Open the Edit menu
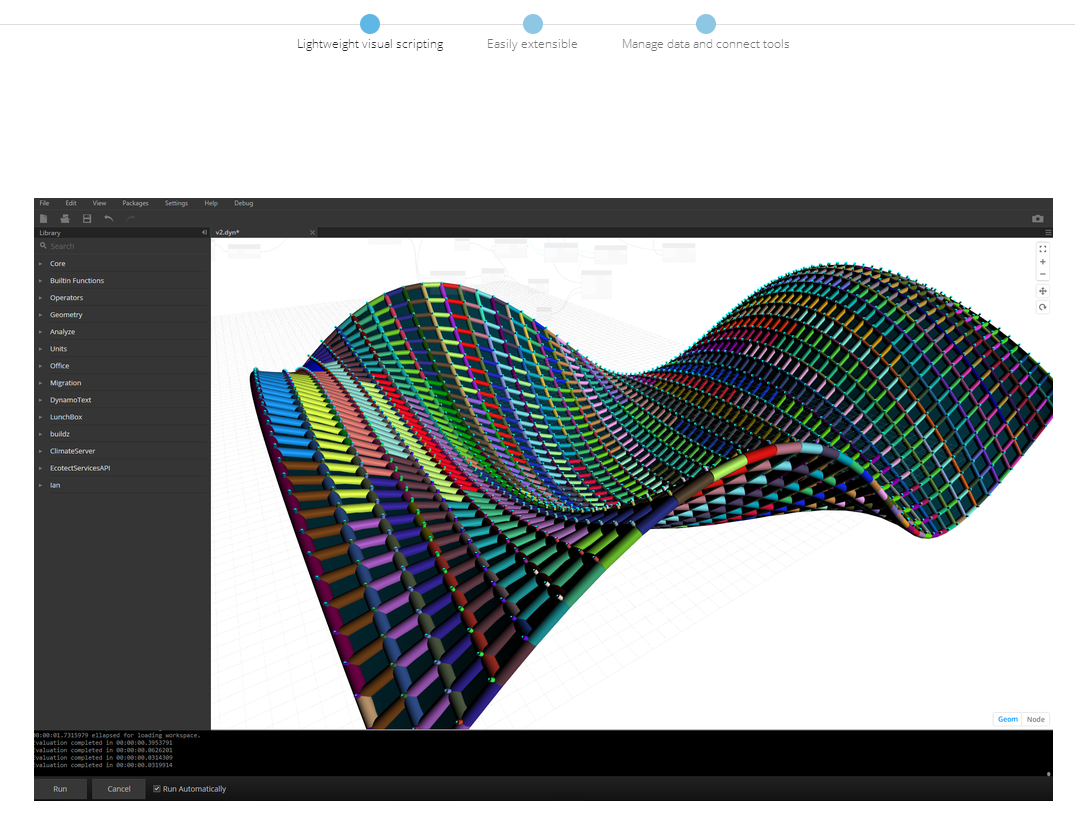 click(x=71, y=204)
